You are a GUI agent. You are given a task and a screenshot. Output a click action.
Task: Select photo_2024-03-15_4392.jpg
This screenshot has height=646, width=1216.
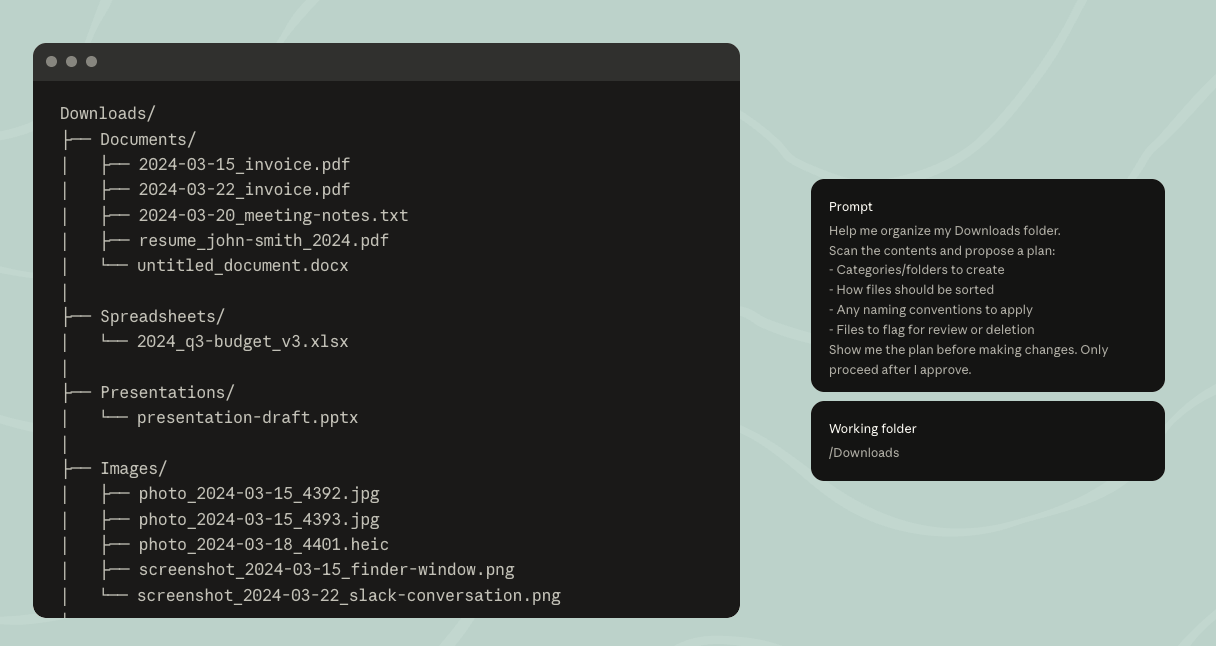[x=258, y=493]
